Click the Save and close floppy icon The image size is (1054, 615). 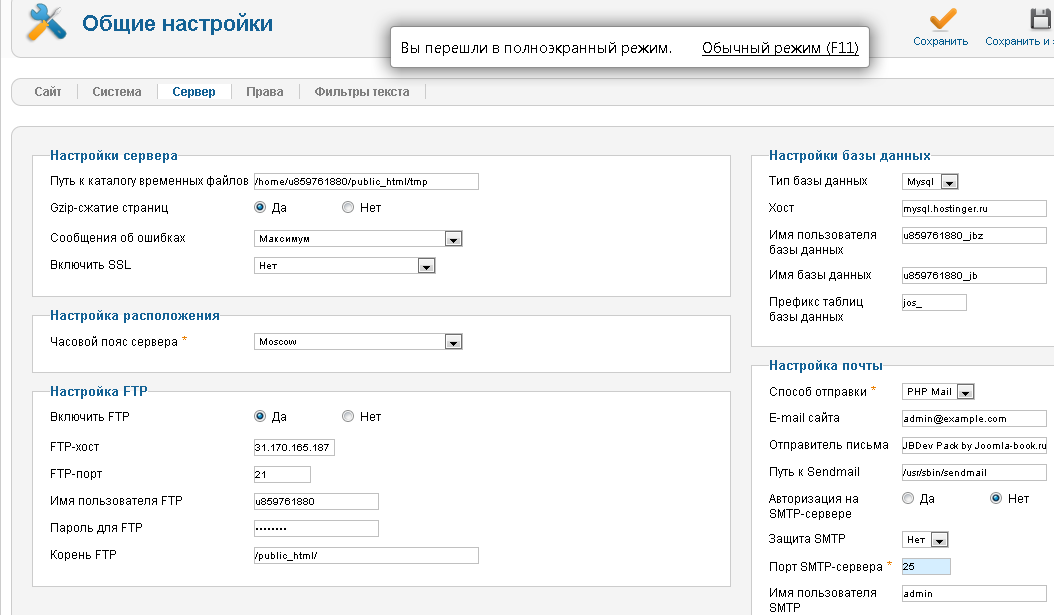[x=1041, y=20]
